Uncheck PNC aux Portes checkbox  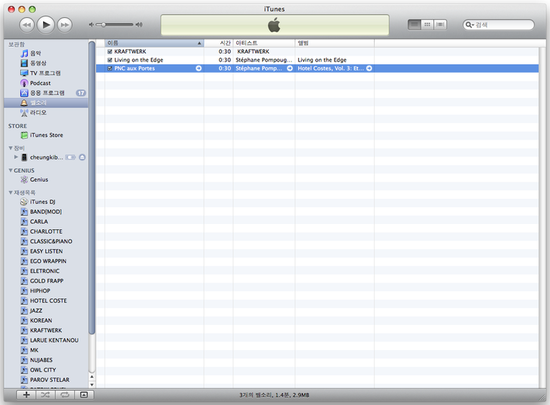pyautogui.click(x=110, y=68)
